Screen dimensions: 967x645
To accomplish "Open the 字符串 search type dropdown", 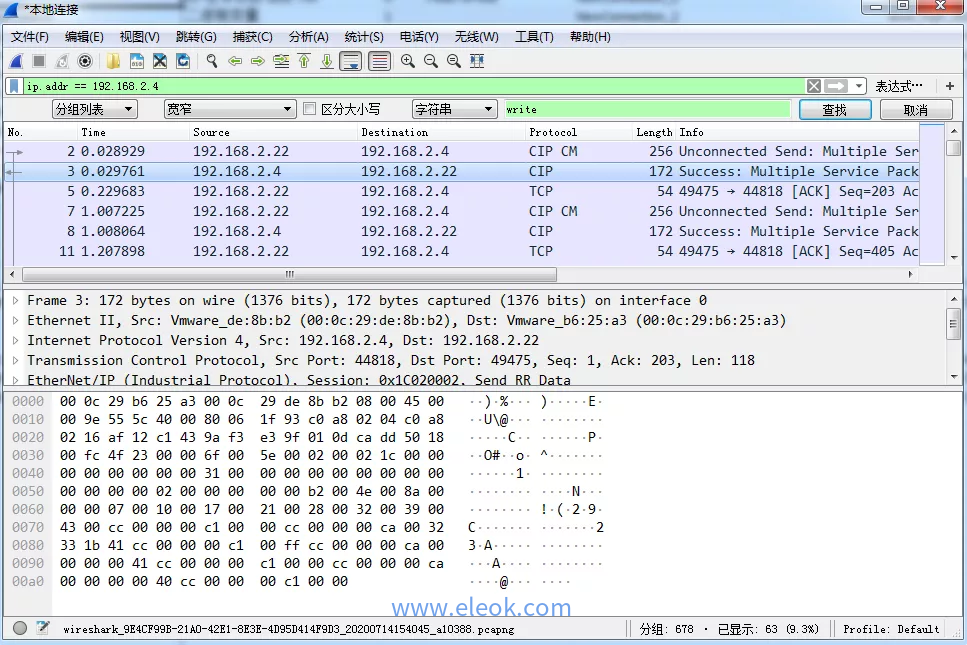I will tap(454, 109).
